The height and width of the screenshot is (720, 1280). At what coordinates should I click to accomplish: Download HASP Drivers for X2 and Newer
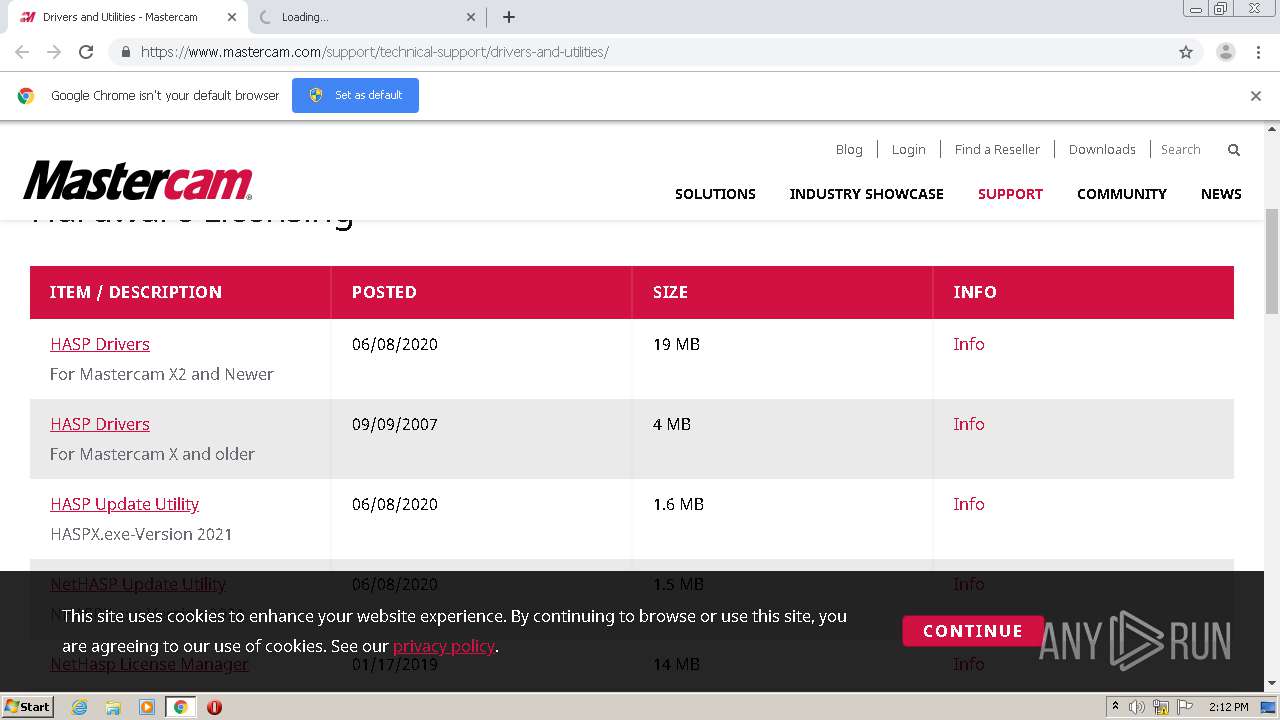click(100, 344)
